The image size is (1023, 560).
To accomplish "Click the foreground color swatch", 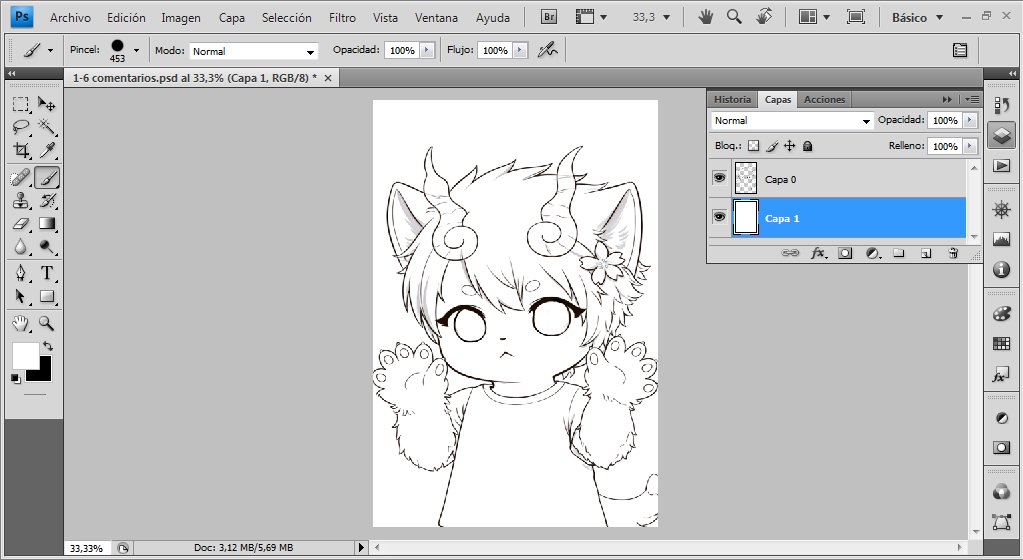I will [24, 355].
